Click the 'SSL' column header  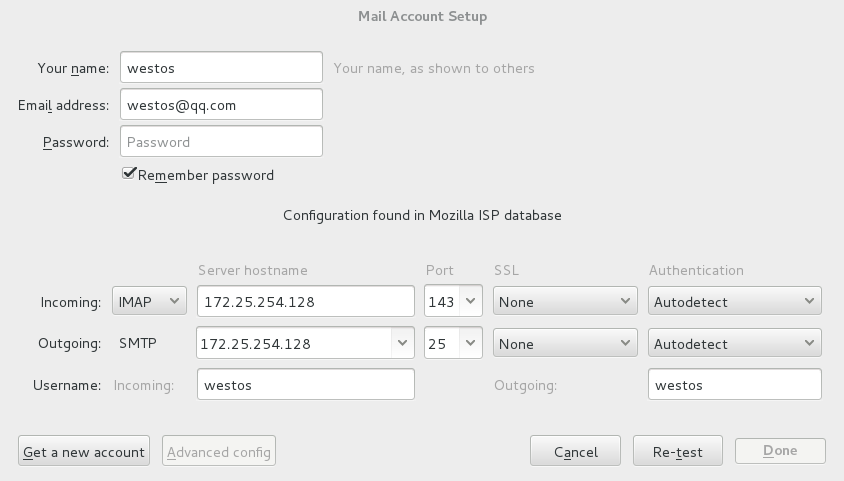[507, 270]
